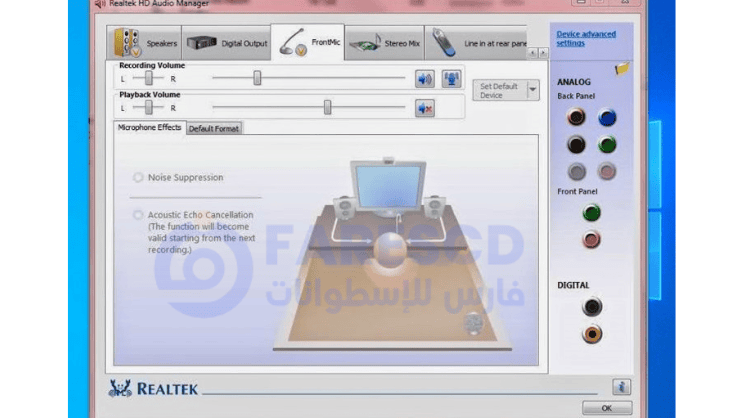
Task: Open Device advanced settings link
Action: click(x=586, y=39)
